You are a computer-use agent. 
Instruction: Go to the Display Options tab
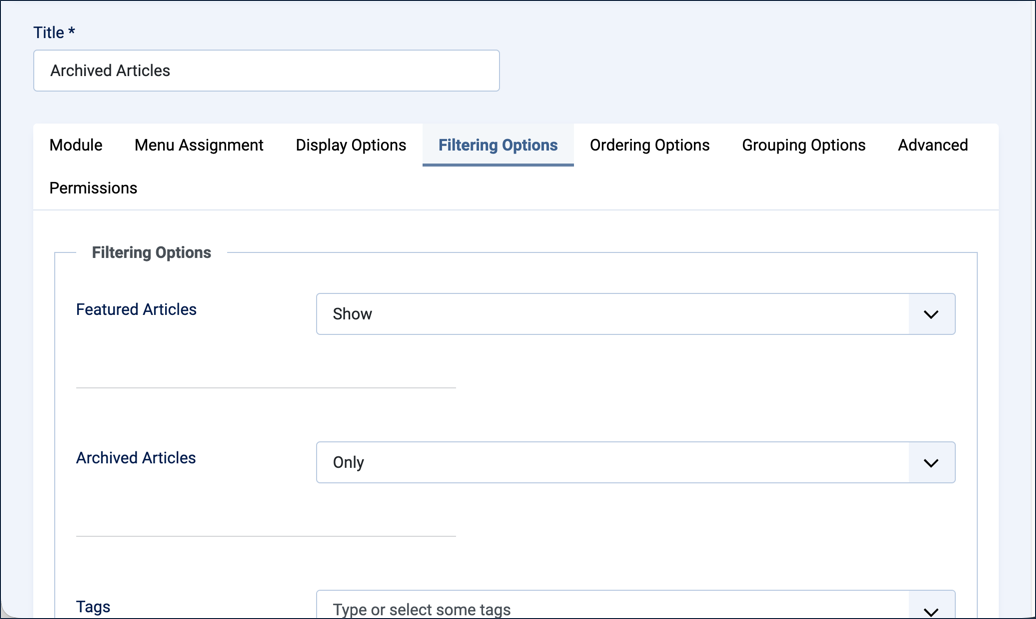[x=351, y=145]
